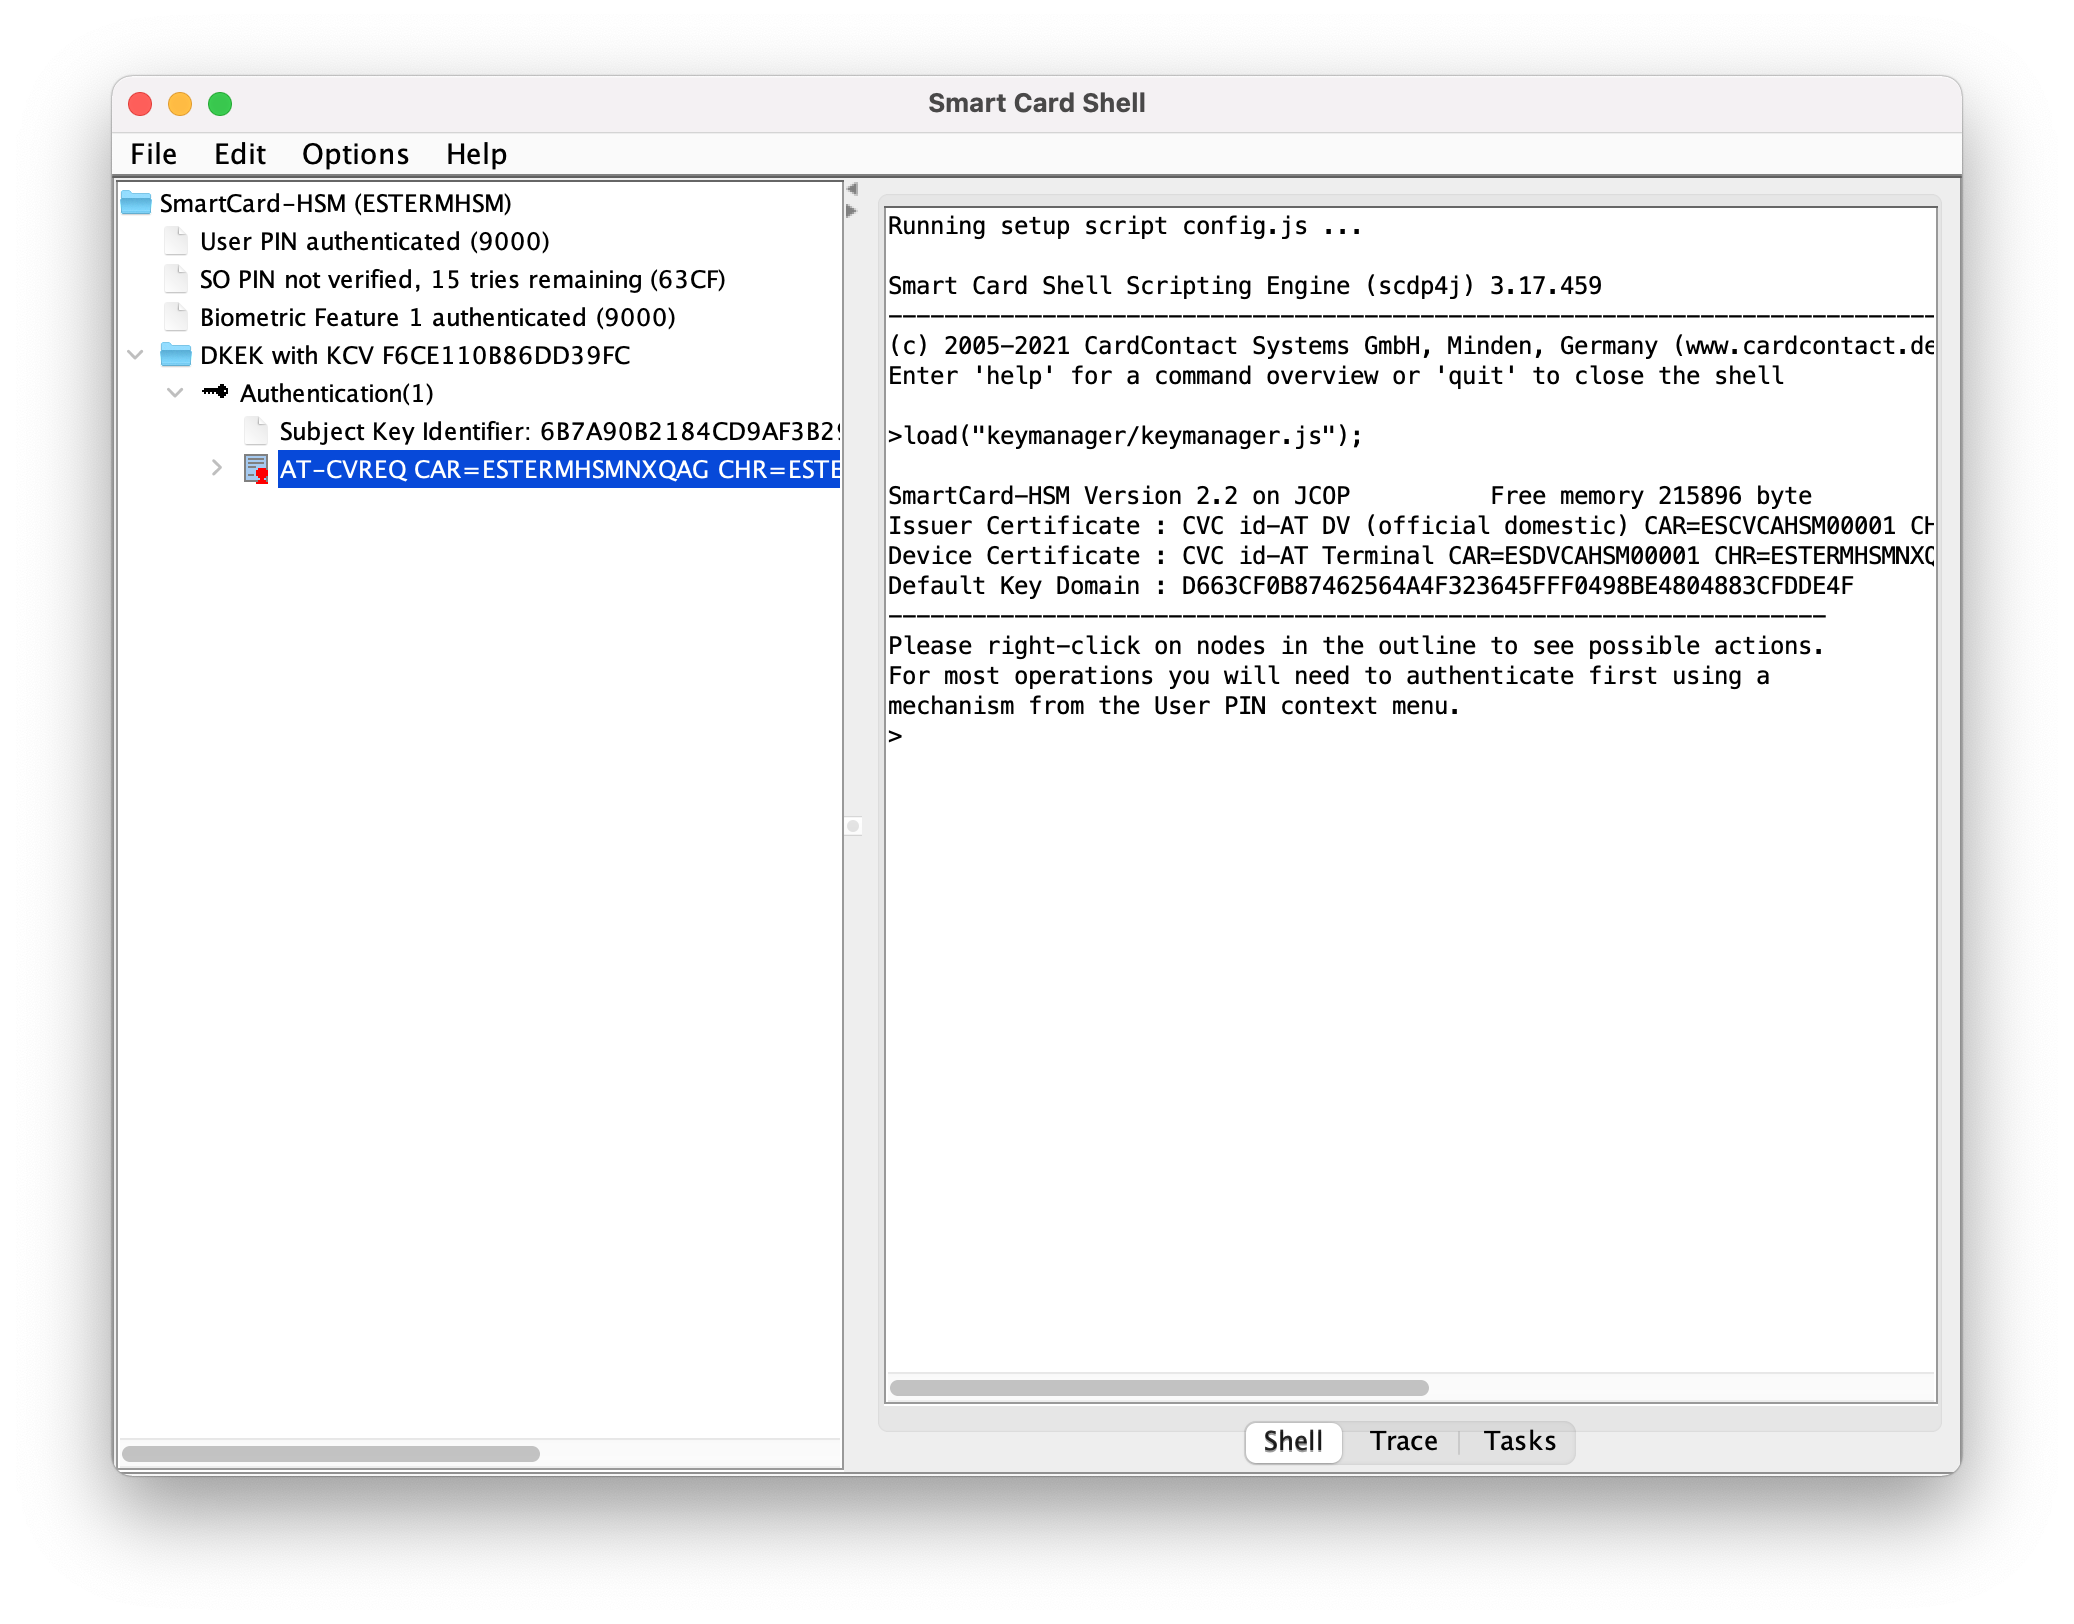Click the DKEK folder icon
Viewport: 2074px width, 1624px height.
tap(176, 355)
